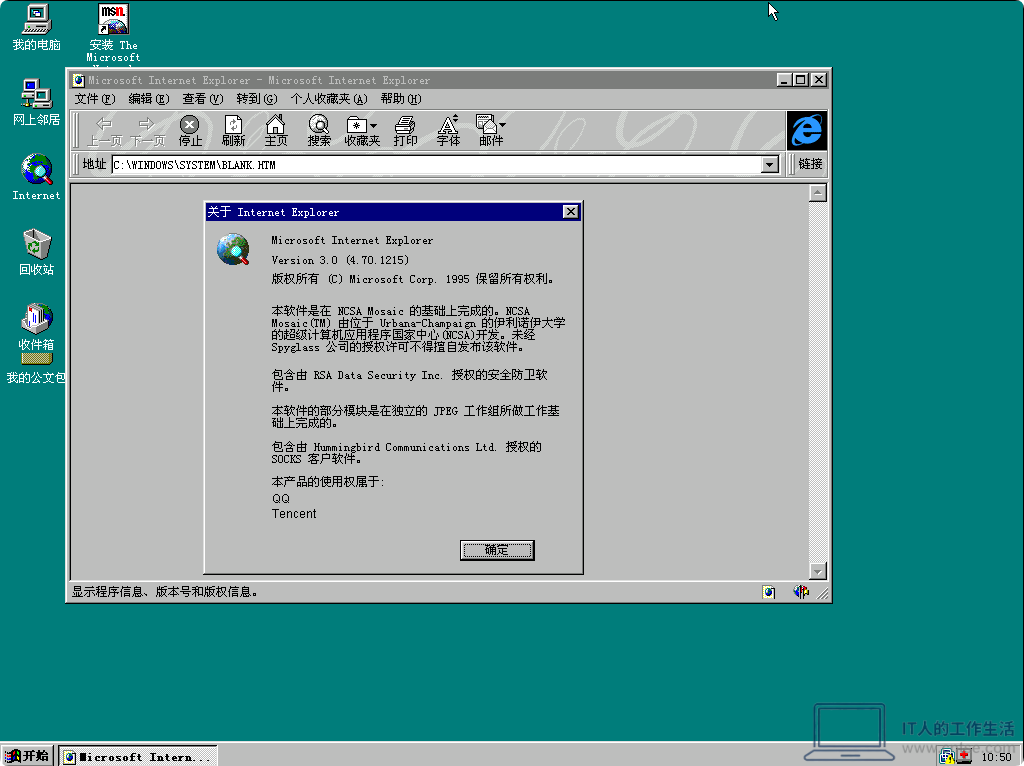Click Microsoft Internet Explorer taskbar button
The width and height of the screenshot is (1024, 766).
(x=138, y=756)
